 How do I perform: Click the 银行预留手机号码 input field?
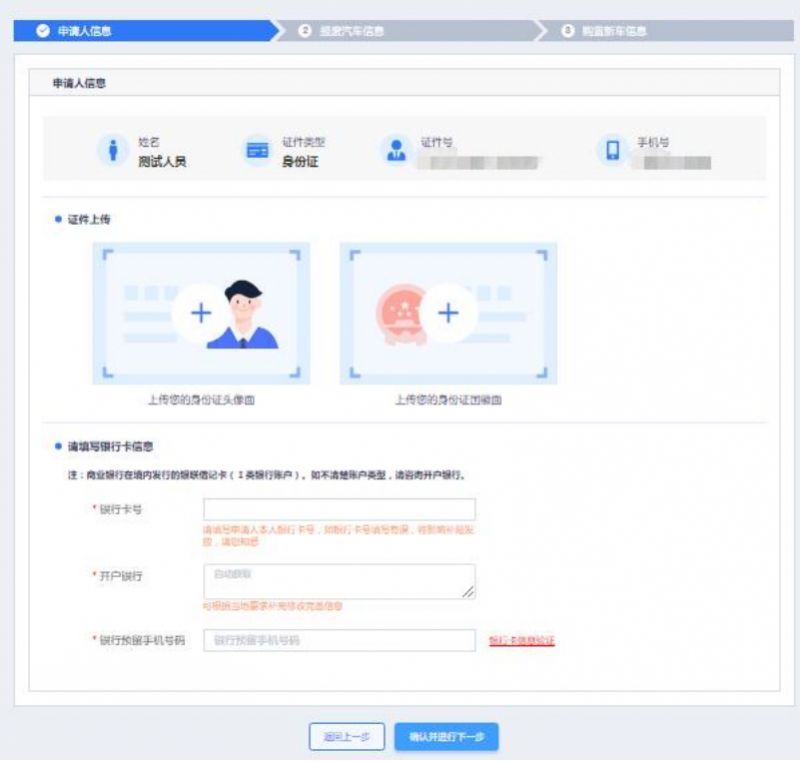coord(339,640)
